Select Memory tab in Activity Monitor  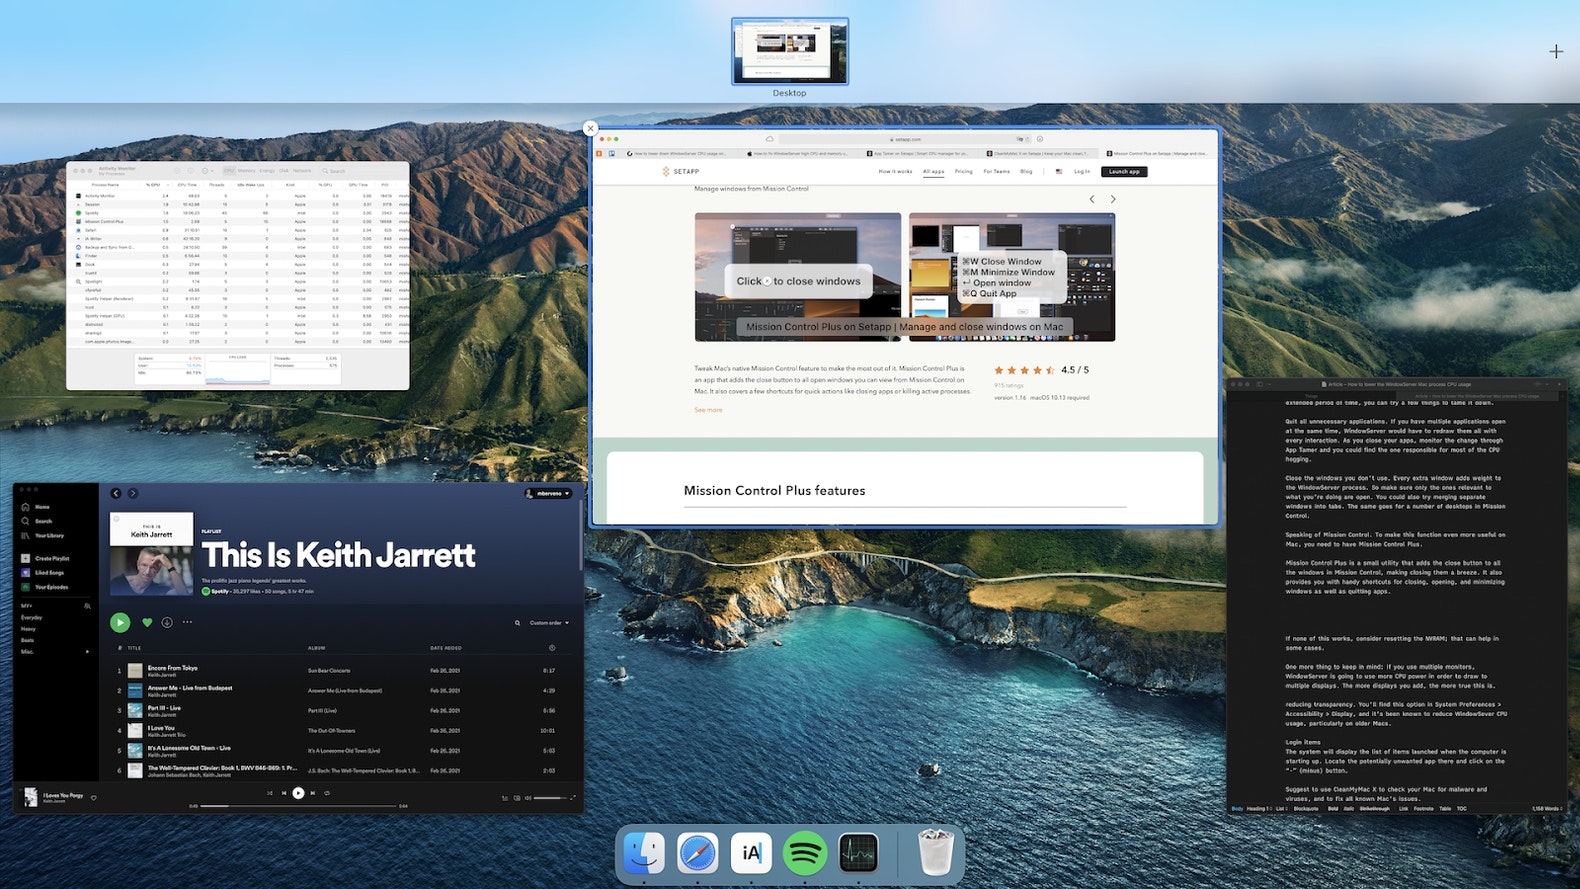(246, 171)
